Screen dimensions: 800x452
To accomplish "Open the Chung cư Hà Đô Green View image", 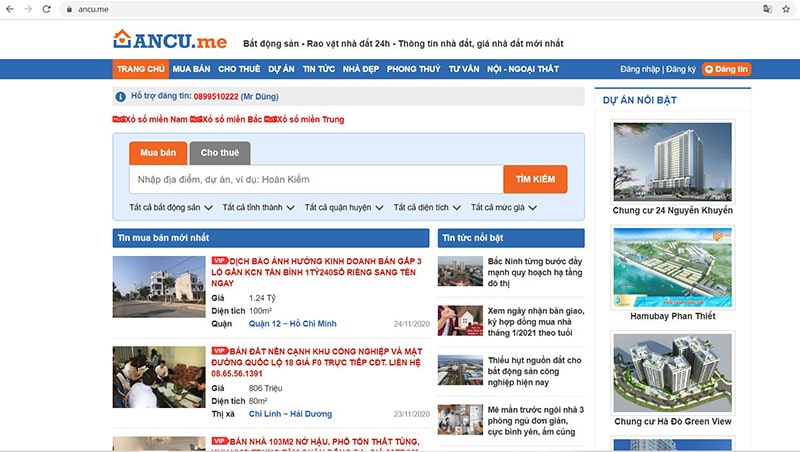I will point(672,373).
